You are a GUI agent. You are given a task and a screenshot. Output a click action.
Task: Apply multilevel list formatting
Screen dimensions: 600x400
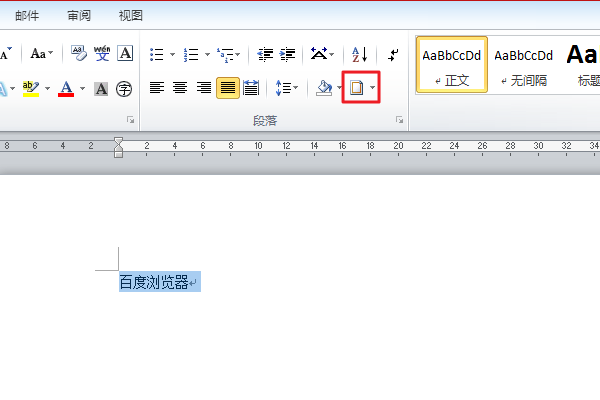click(225, 55)
